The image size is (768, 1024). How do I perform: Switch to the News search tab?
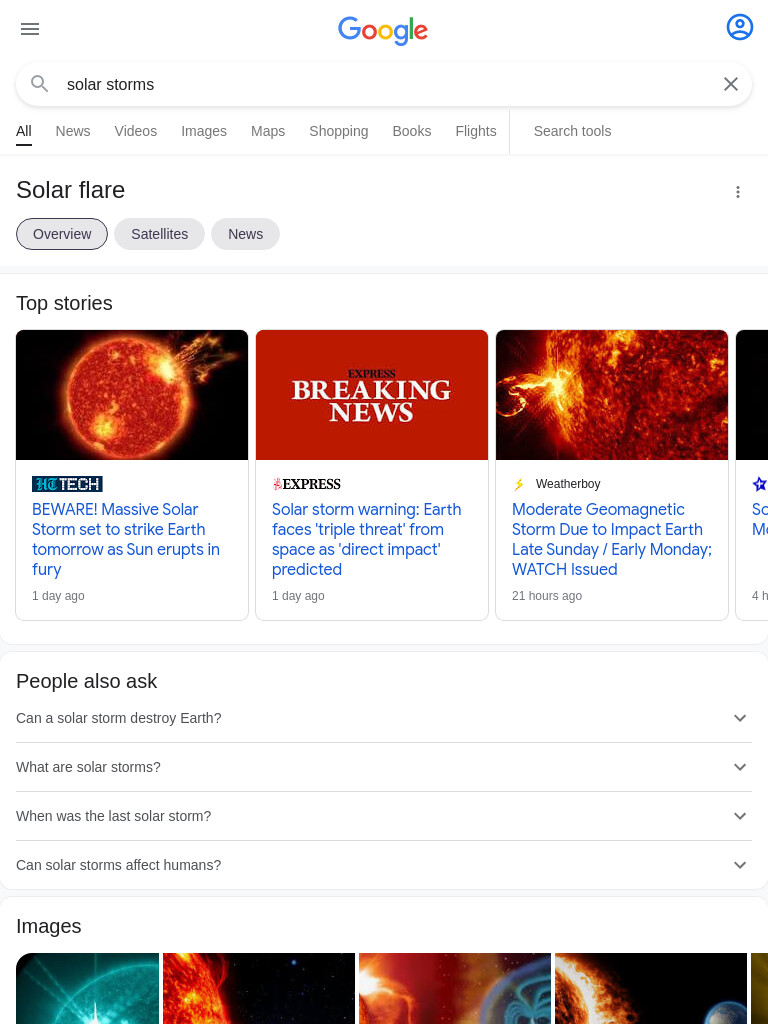(72, 131)
